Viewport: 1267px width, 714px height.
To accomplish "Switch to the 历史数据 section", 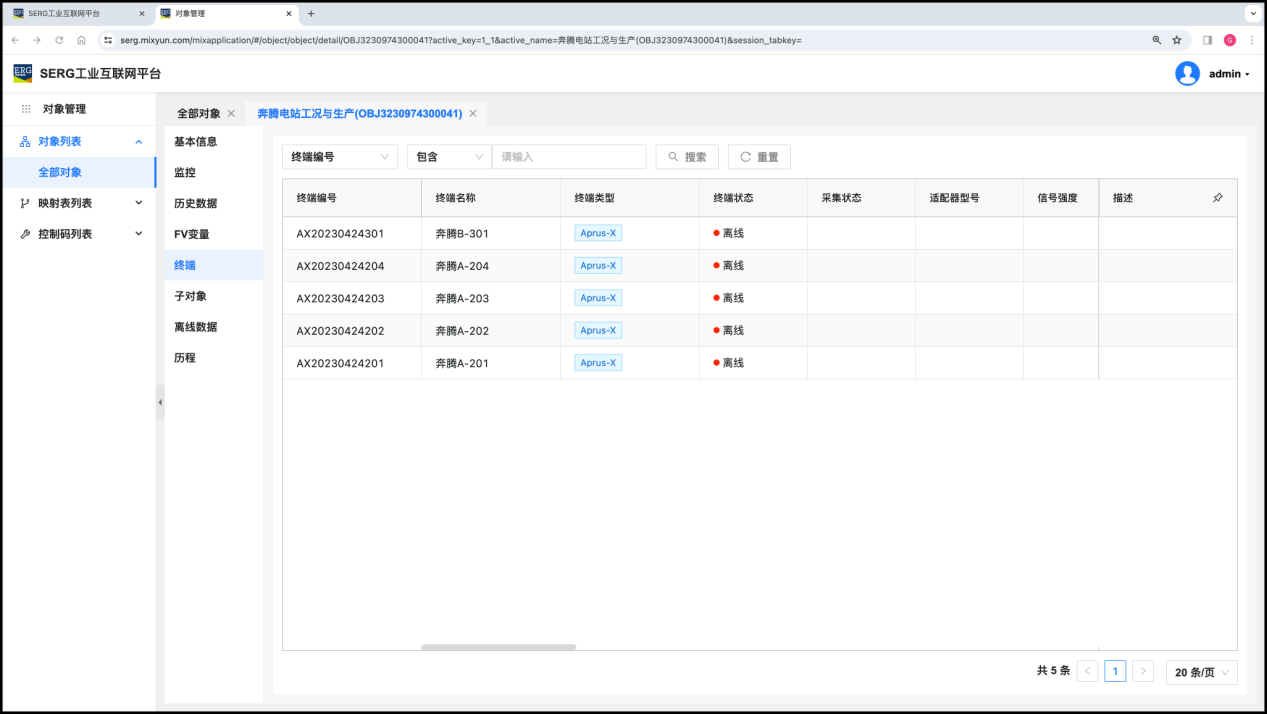I will click(x=195, y=203).
